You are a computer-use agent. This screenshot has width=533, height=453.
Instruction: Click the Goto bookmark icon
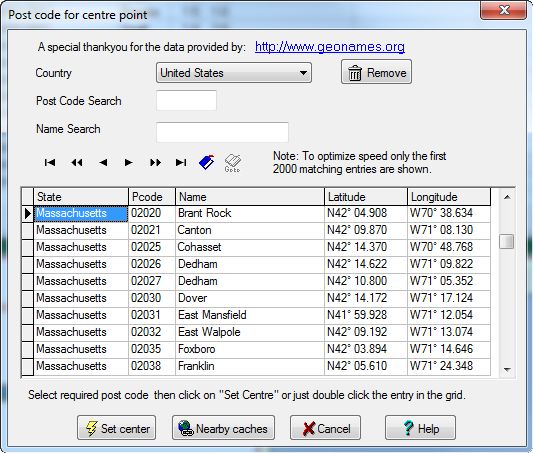pyautogui.click(x=233, y=163)
